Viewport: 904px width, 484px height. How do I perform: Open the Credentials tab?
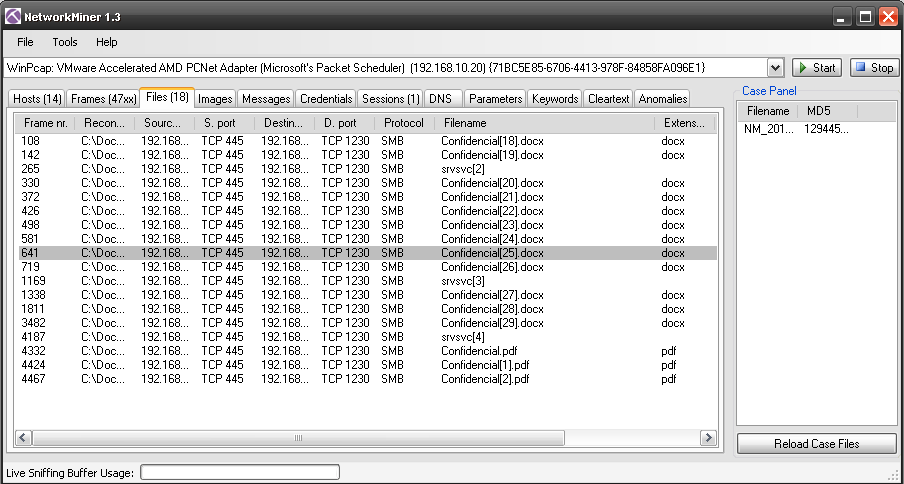tap(326, 99)
